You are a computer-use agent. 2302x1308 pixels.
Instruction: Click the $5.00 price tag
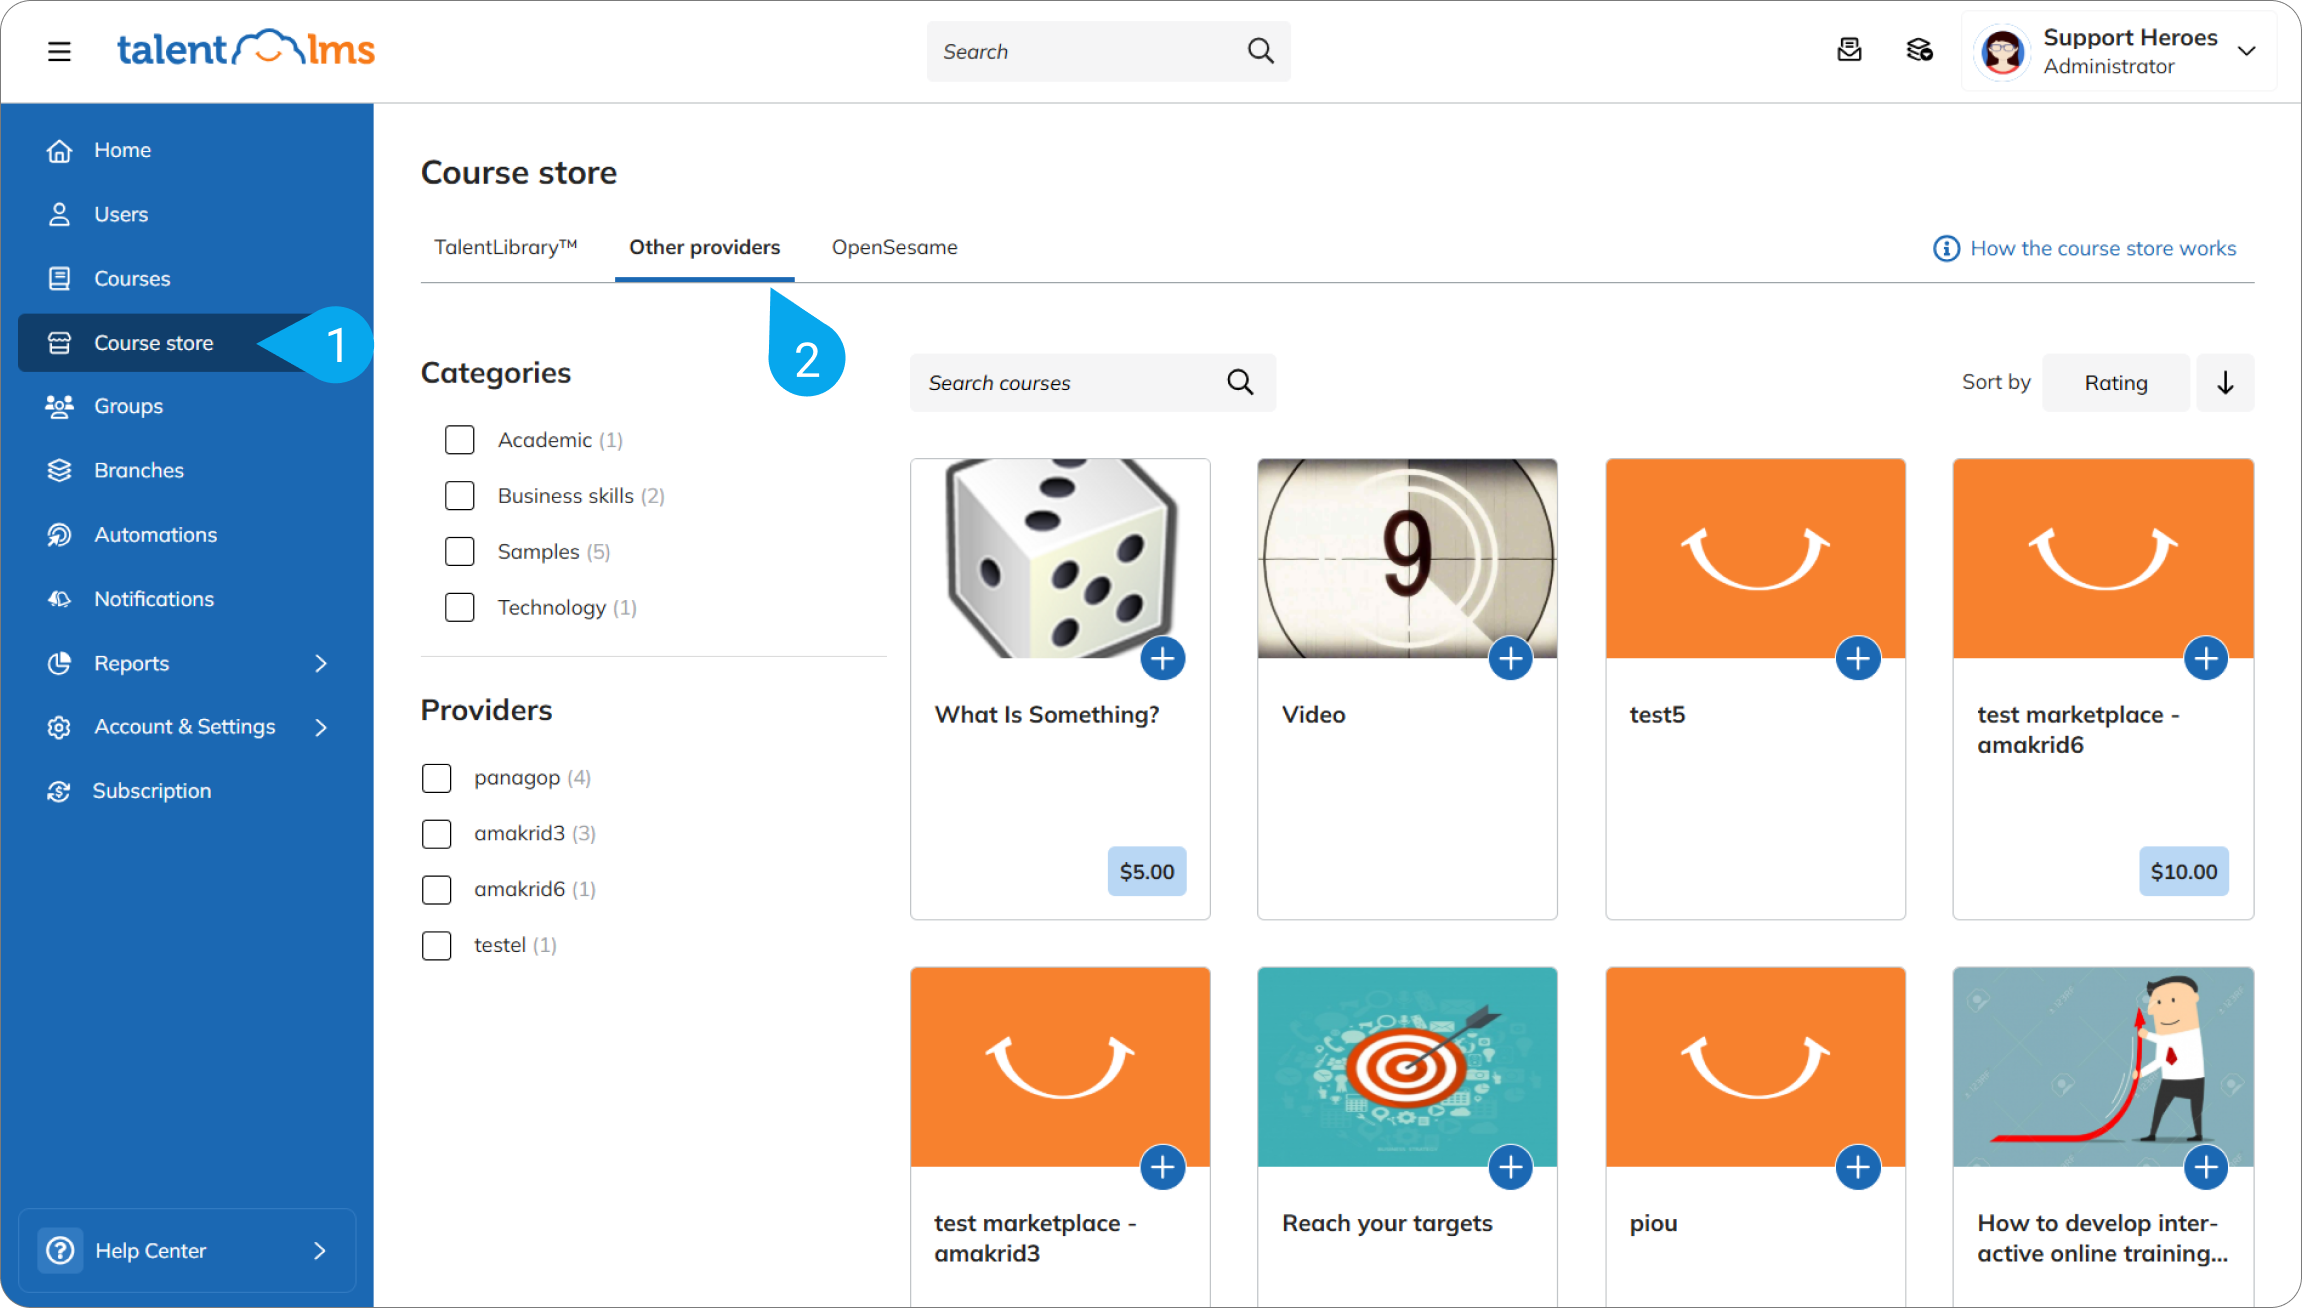[x=1147, y=871]
